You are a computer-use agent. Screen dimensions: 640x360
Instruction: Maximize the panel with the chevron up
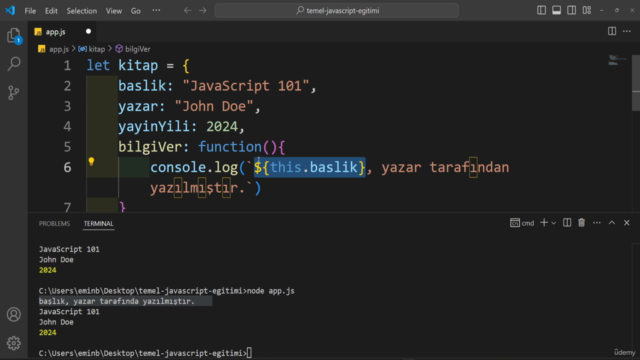click(x=612, y=223)
